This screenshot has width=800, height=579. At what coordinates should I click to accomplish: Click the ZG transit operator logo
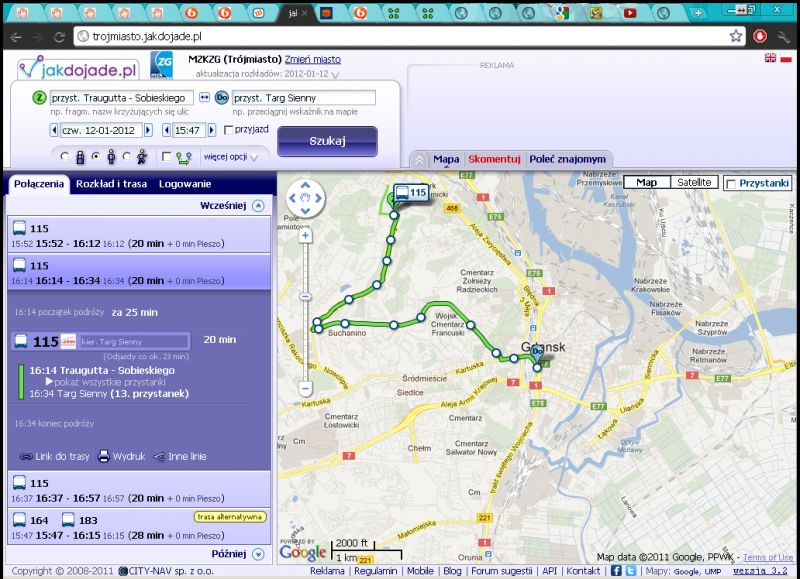tap(161, 65)
